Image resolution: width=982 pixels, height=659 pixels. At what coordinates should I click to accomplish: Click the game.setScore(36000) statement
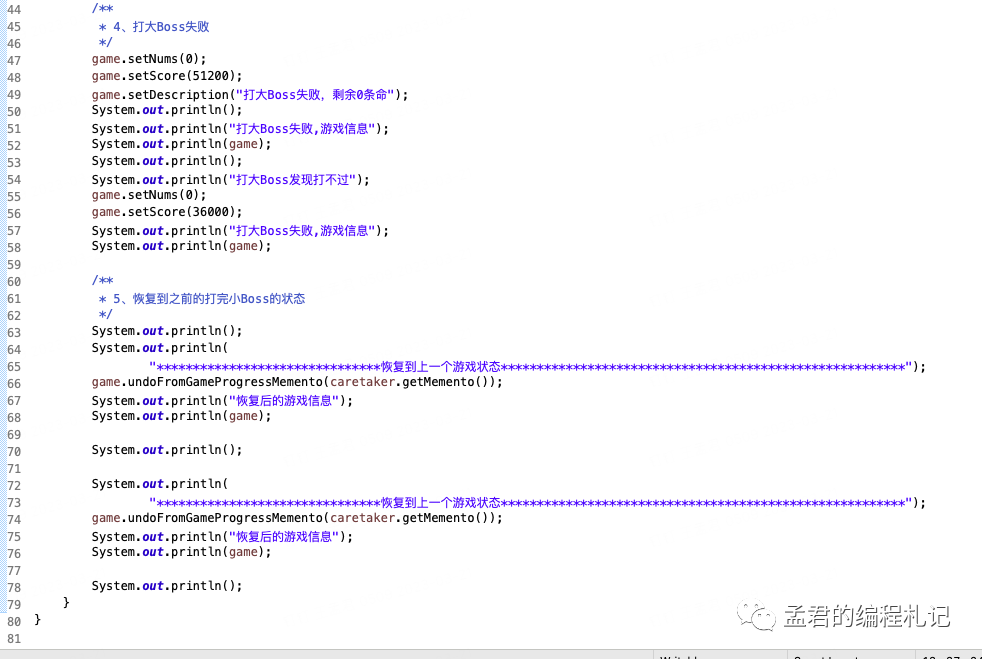(x=167, y=212)
